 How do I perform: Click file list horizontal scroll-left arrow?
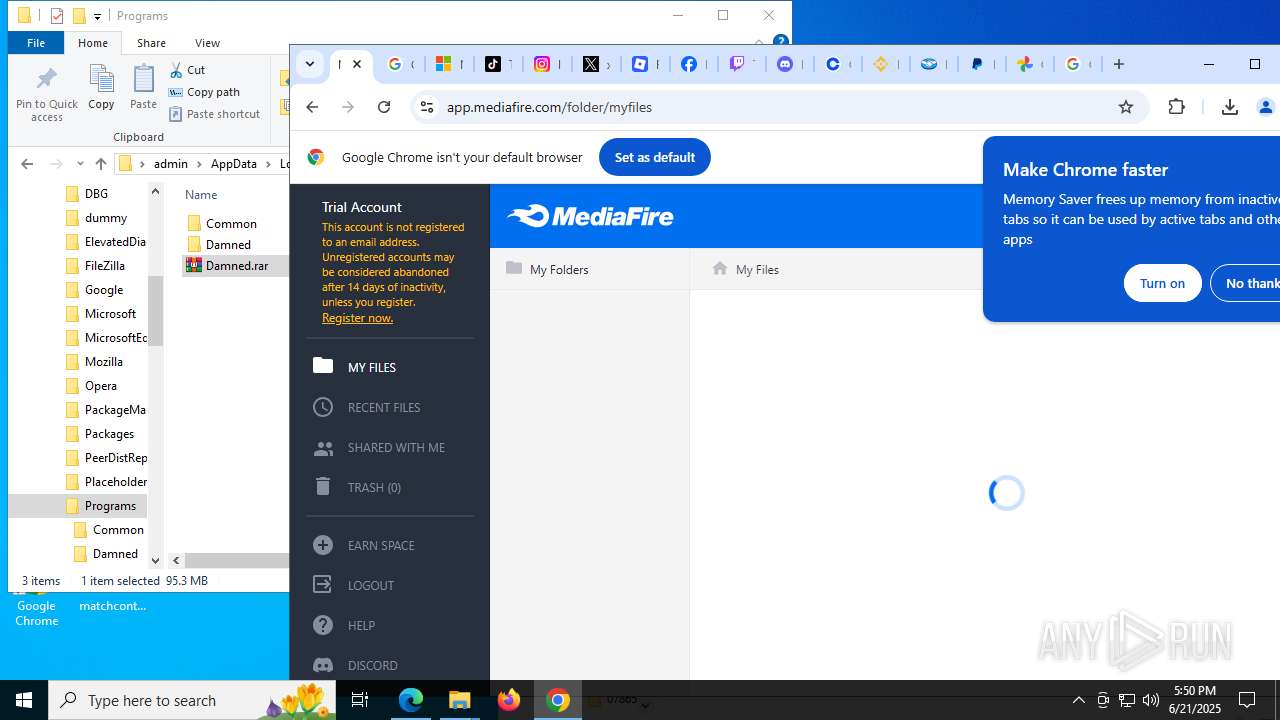coord(176,561)
